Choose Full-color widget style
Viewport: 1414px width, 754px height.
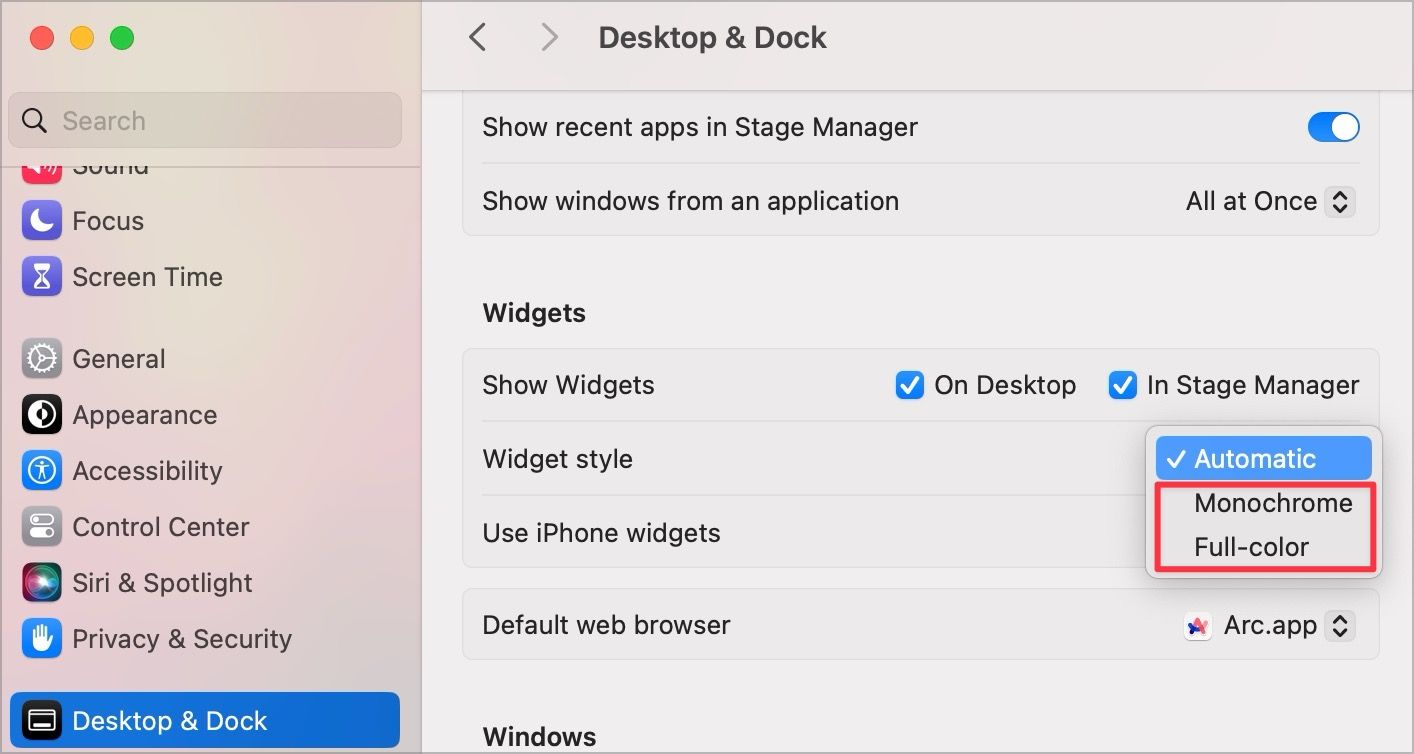1251,547
